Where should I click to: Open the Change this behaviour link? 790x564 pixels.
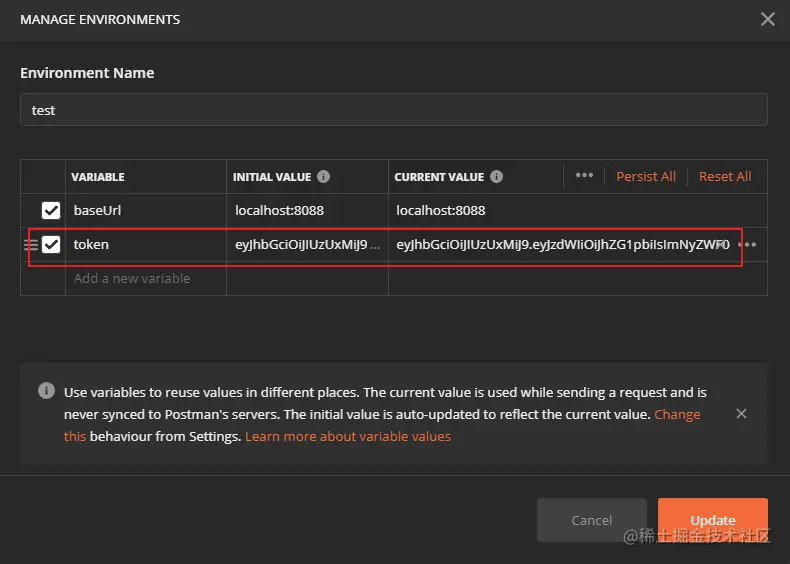tap(677, 414)
